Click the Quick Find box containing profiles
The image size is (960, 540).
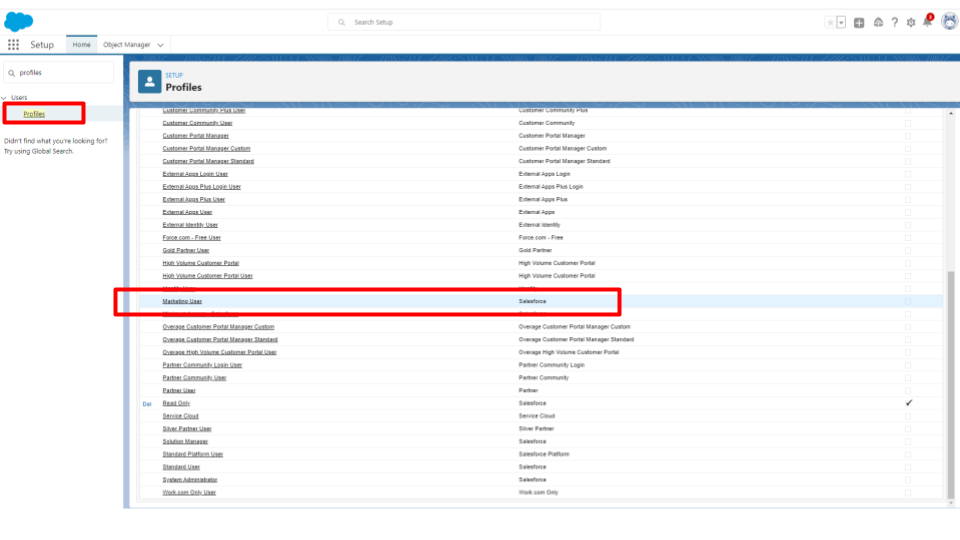tap(59, 72)
